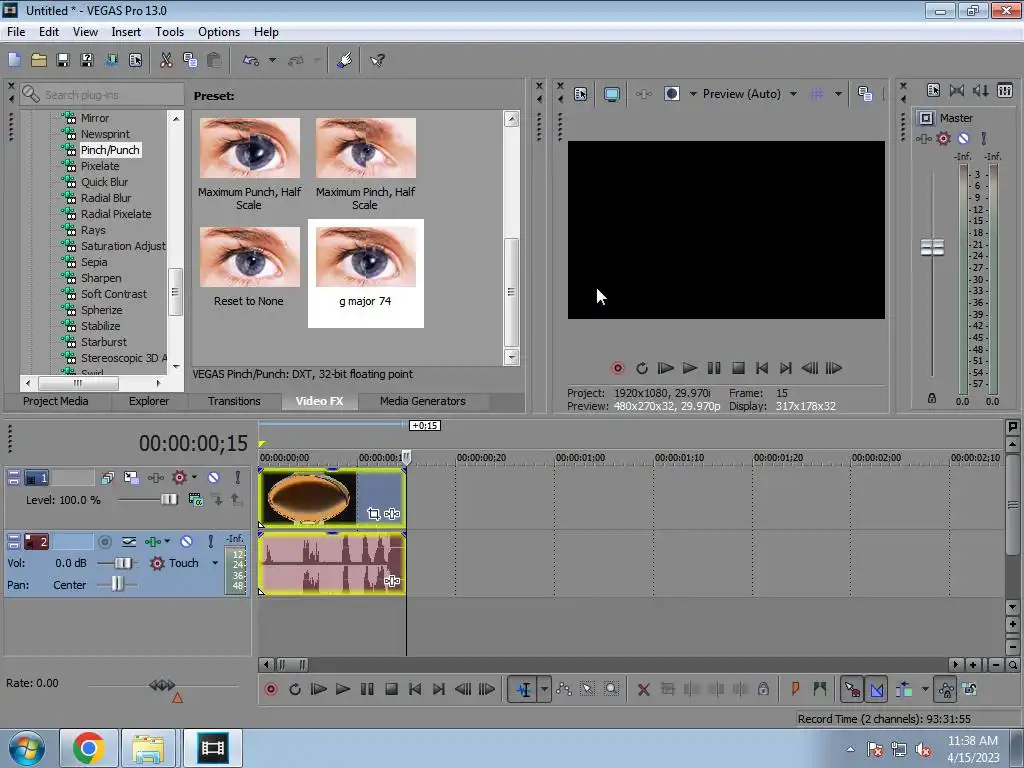
Task: Switch to the Media Generators tab
Action: (423, 401)
